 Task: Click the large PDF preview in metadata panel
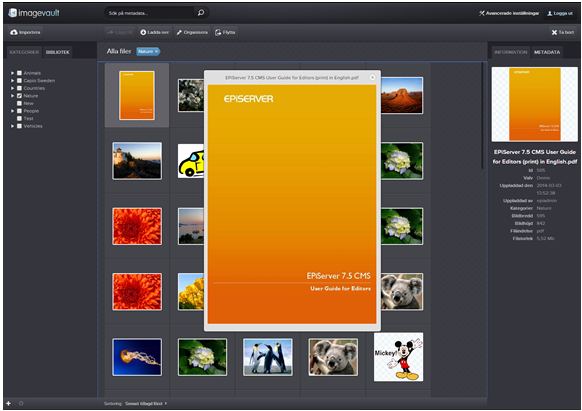(x=534, y=104)
